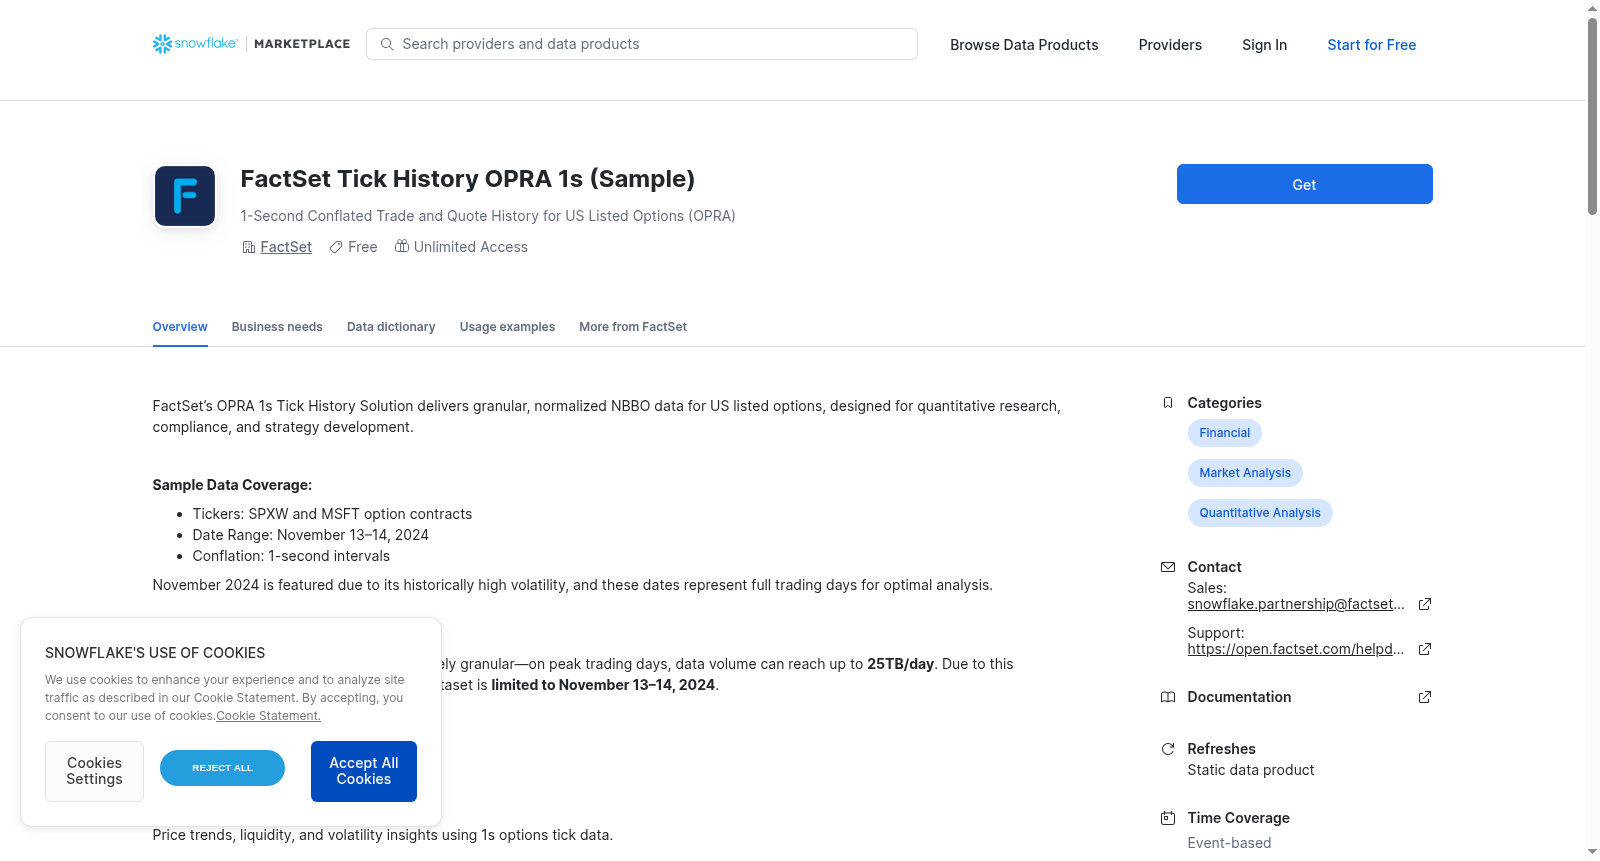
Task: Click 'Date Range: November 13–14, 2024' bullet
Action: (x=310, y=535)
